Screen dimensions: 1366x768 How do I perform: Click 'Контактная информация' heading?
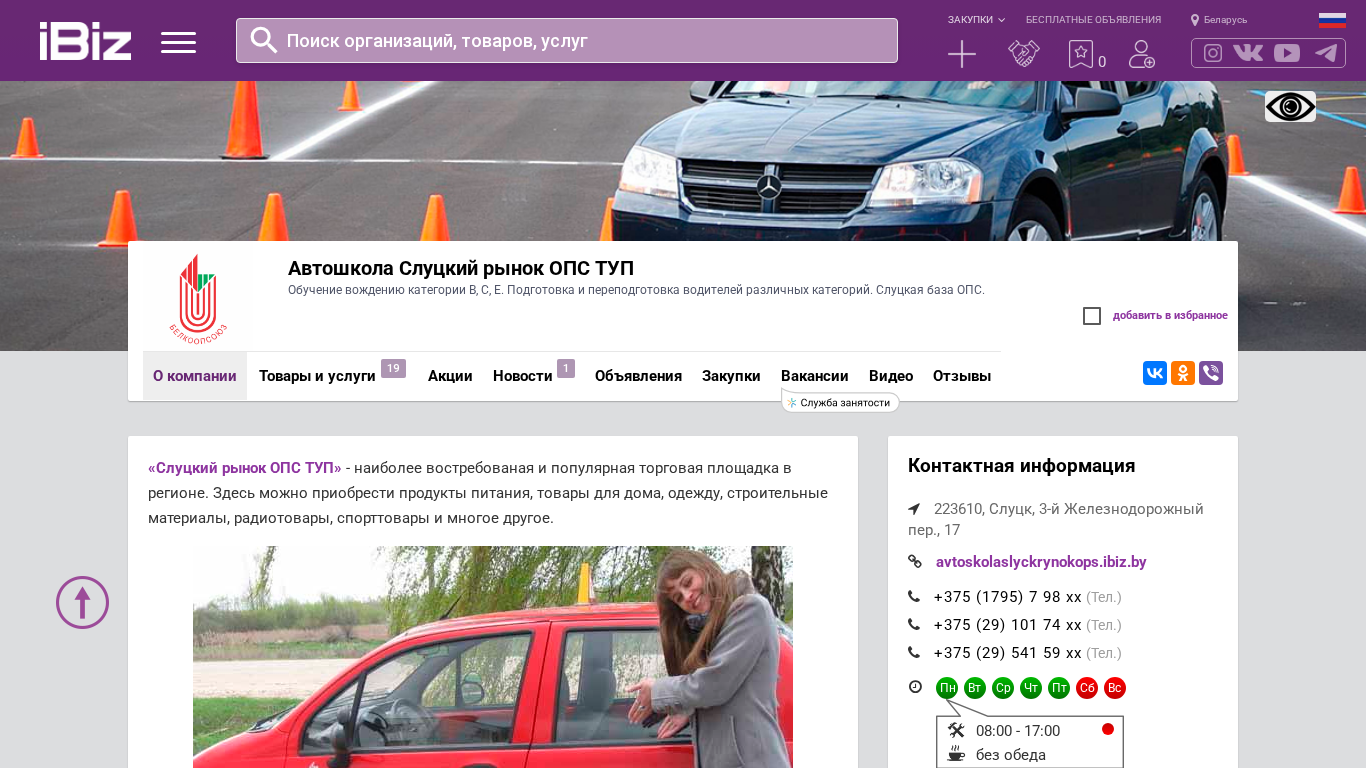(1021, 466)
